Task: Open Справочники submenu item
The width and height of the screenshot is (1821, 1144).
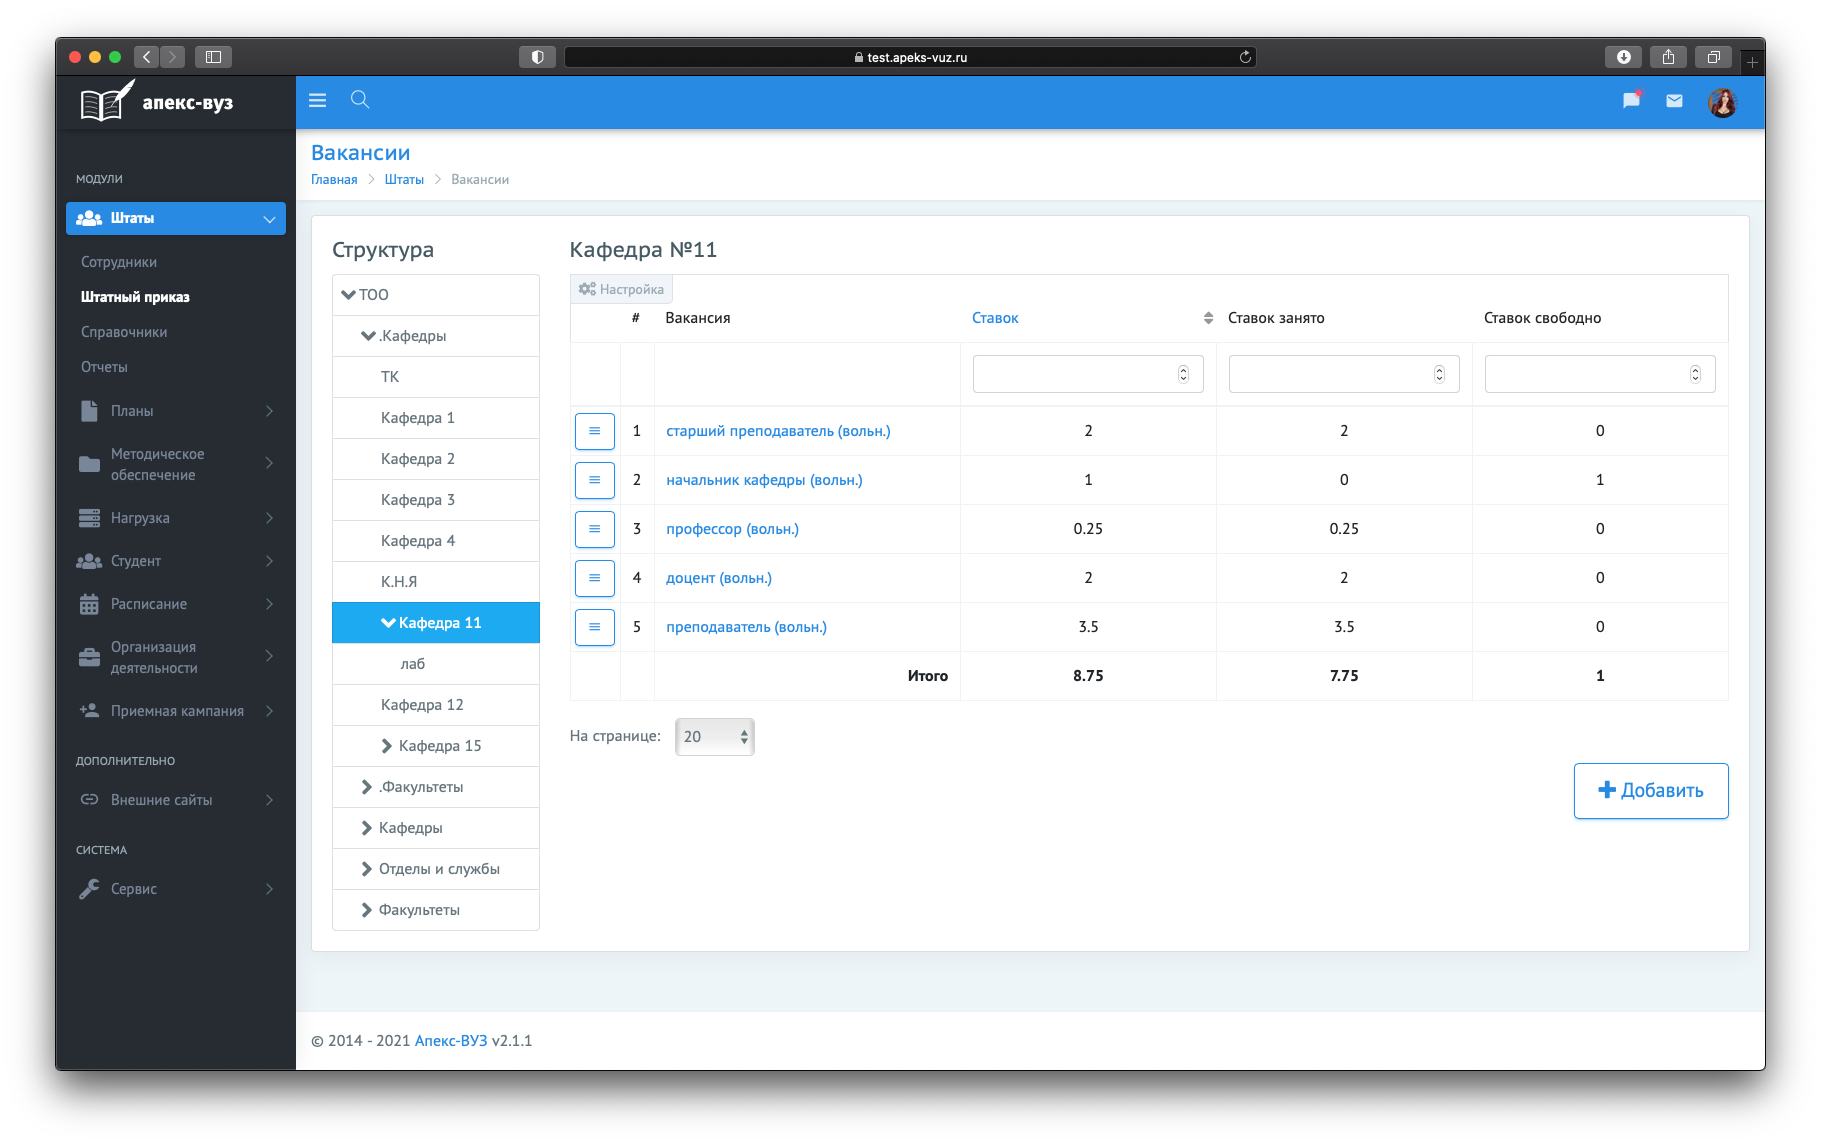Action: coord(124,332)
